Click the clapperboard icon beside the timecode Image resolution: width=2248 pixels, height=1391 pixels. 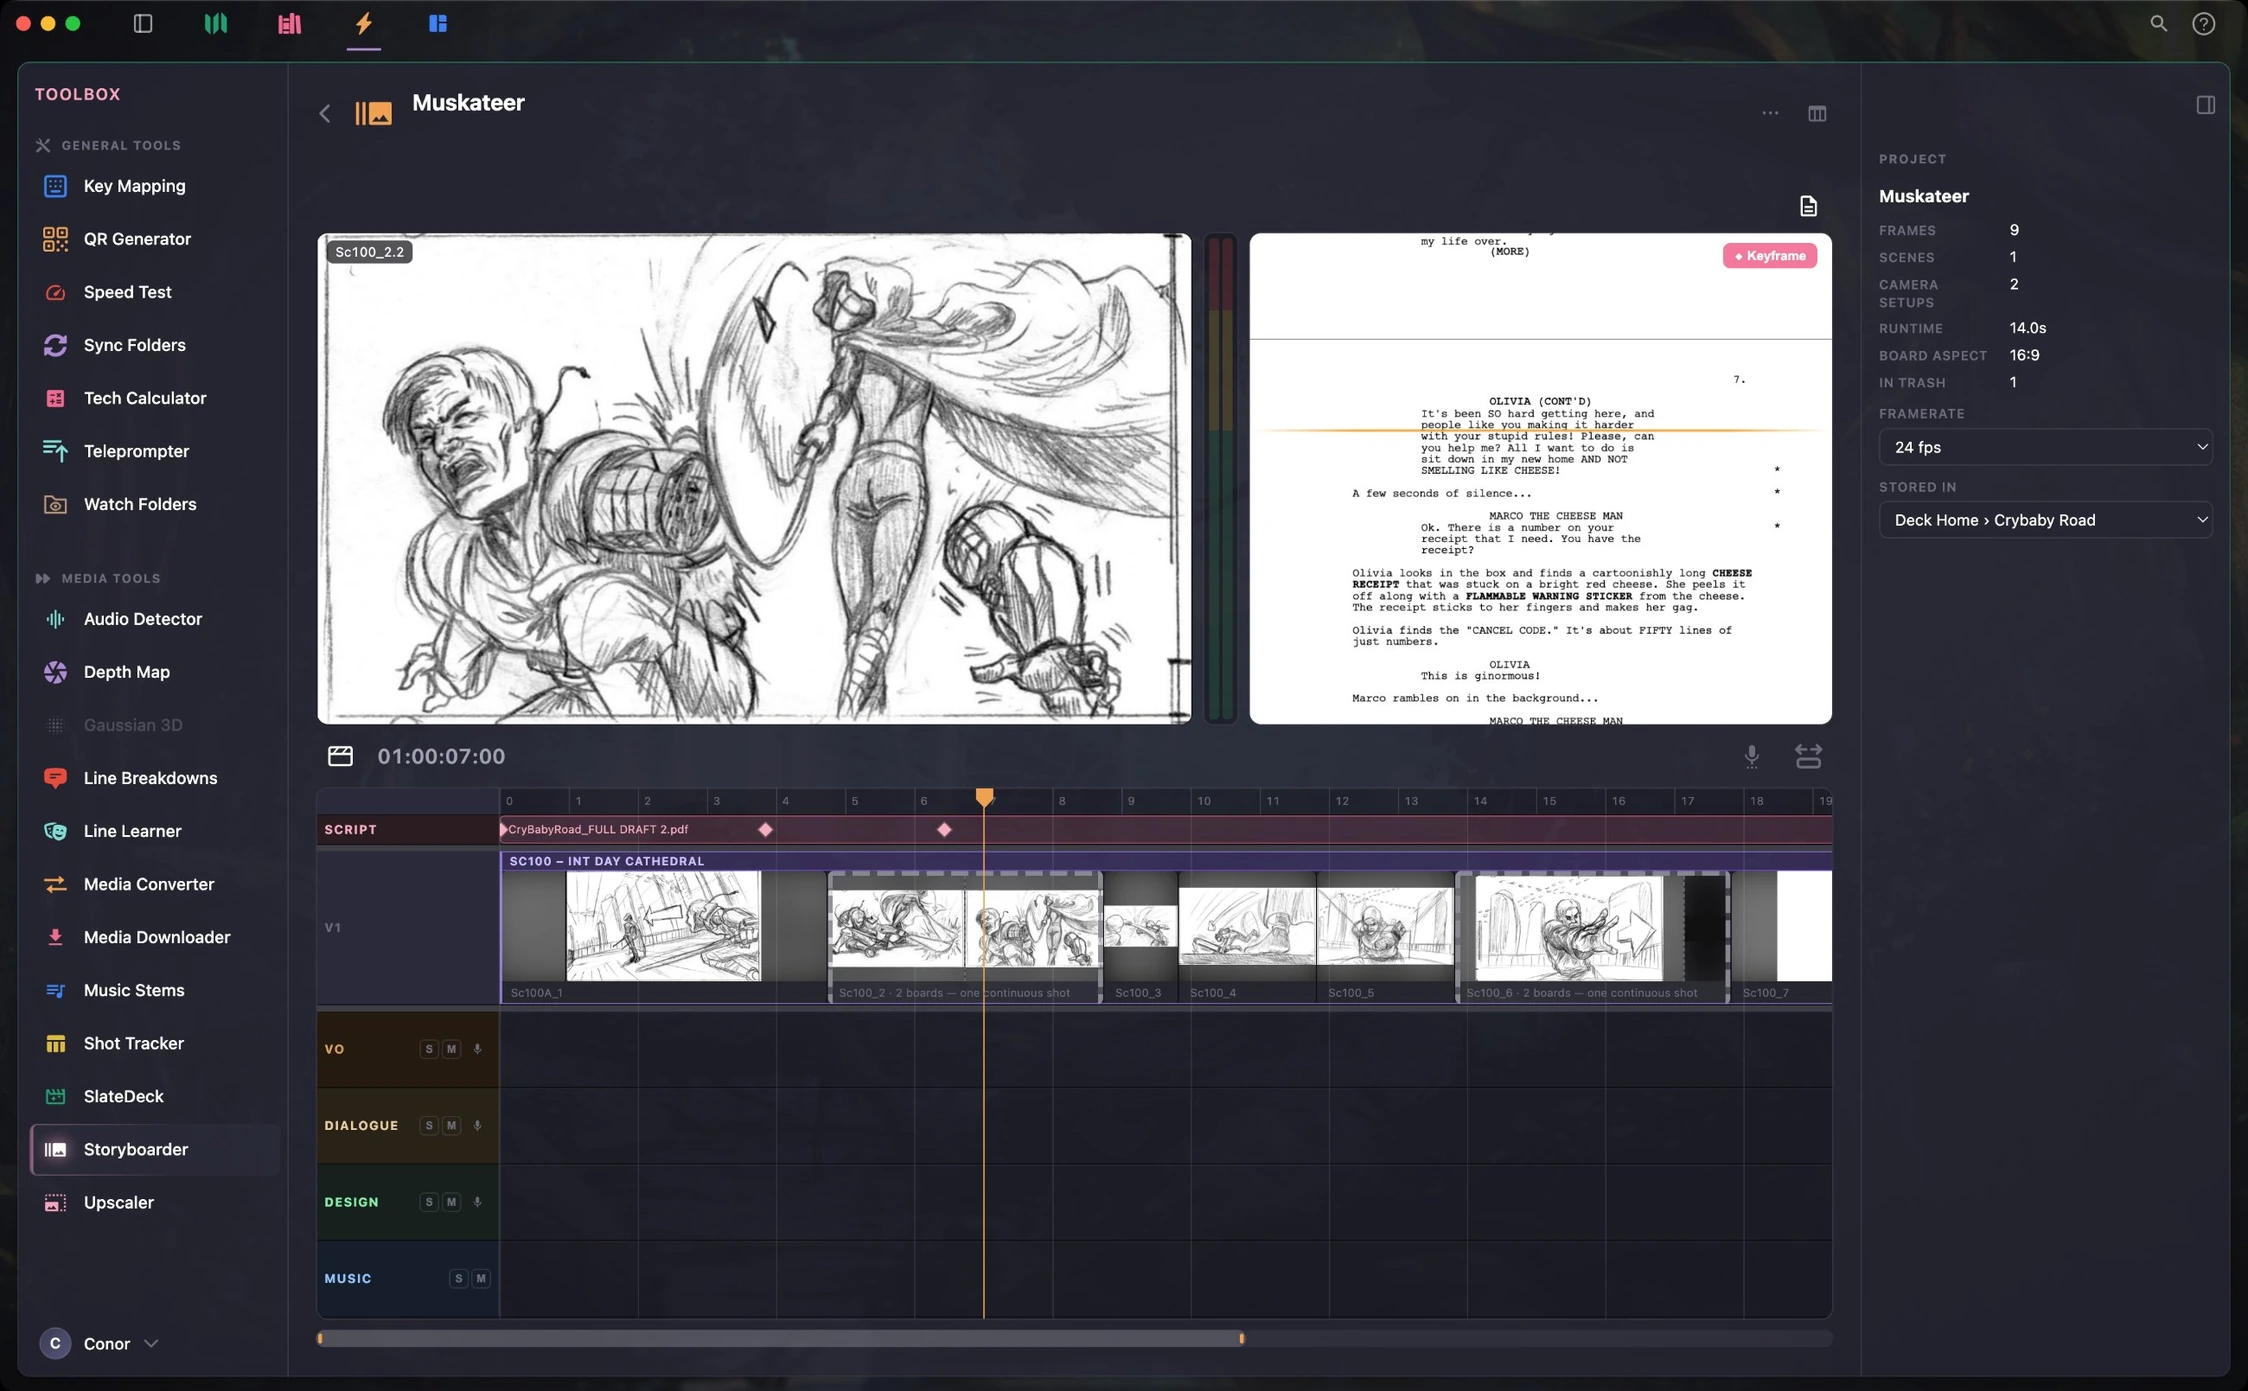[x=340, y=756]
